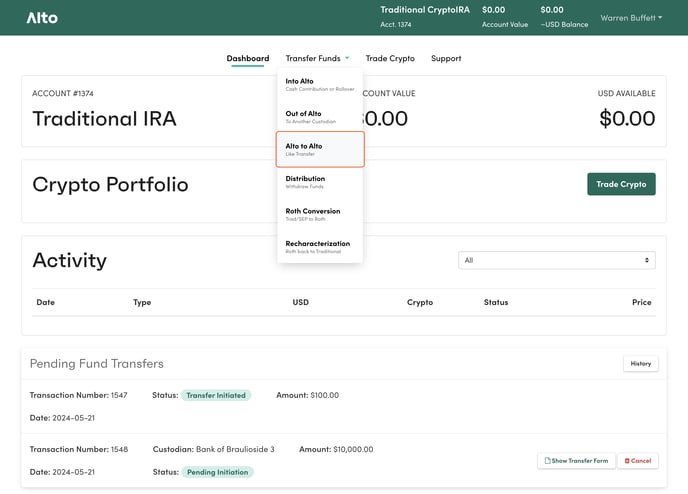Screen dimensions: 688x494
Task: Click the Acct. 1374 text in header
Action: 396,25
